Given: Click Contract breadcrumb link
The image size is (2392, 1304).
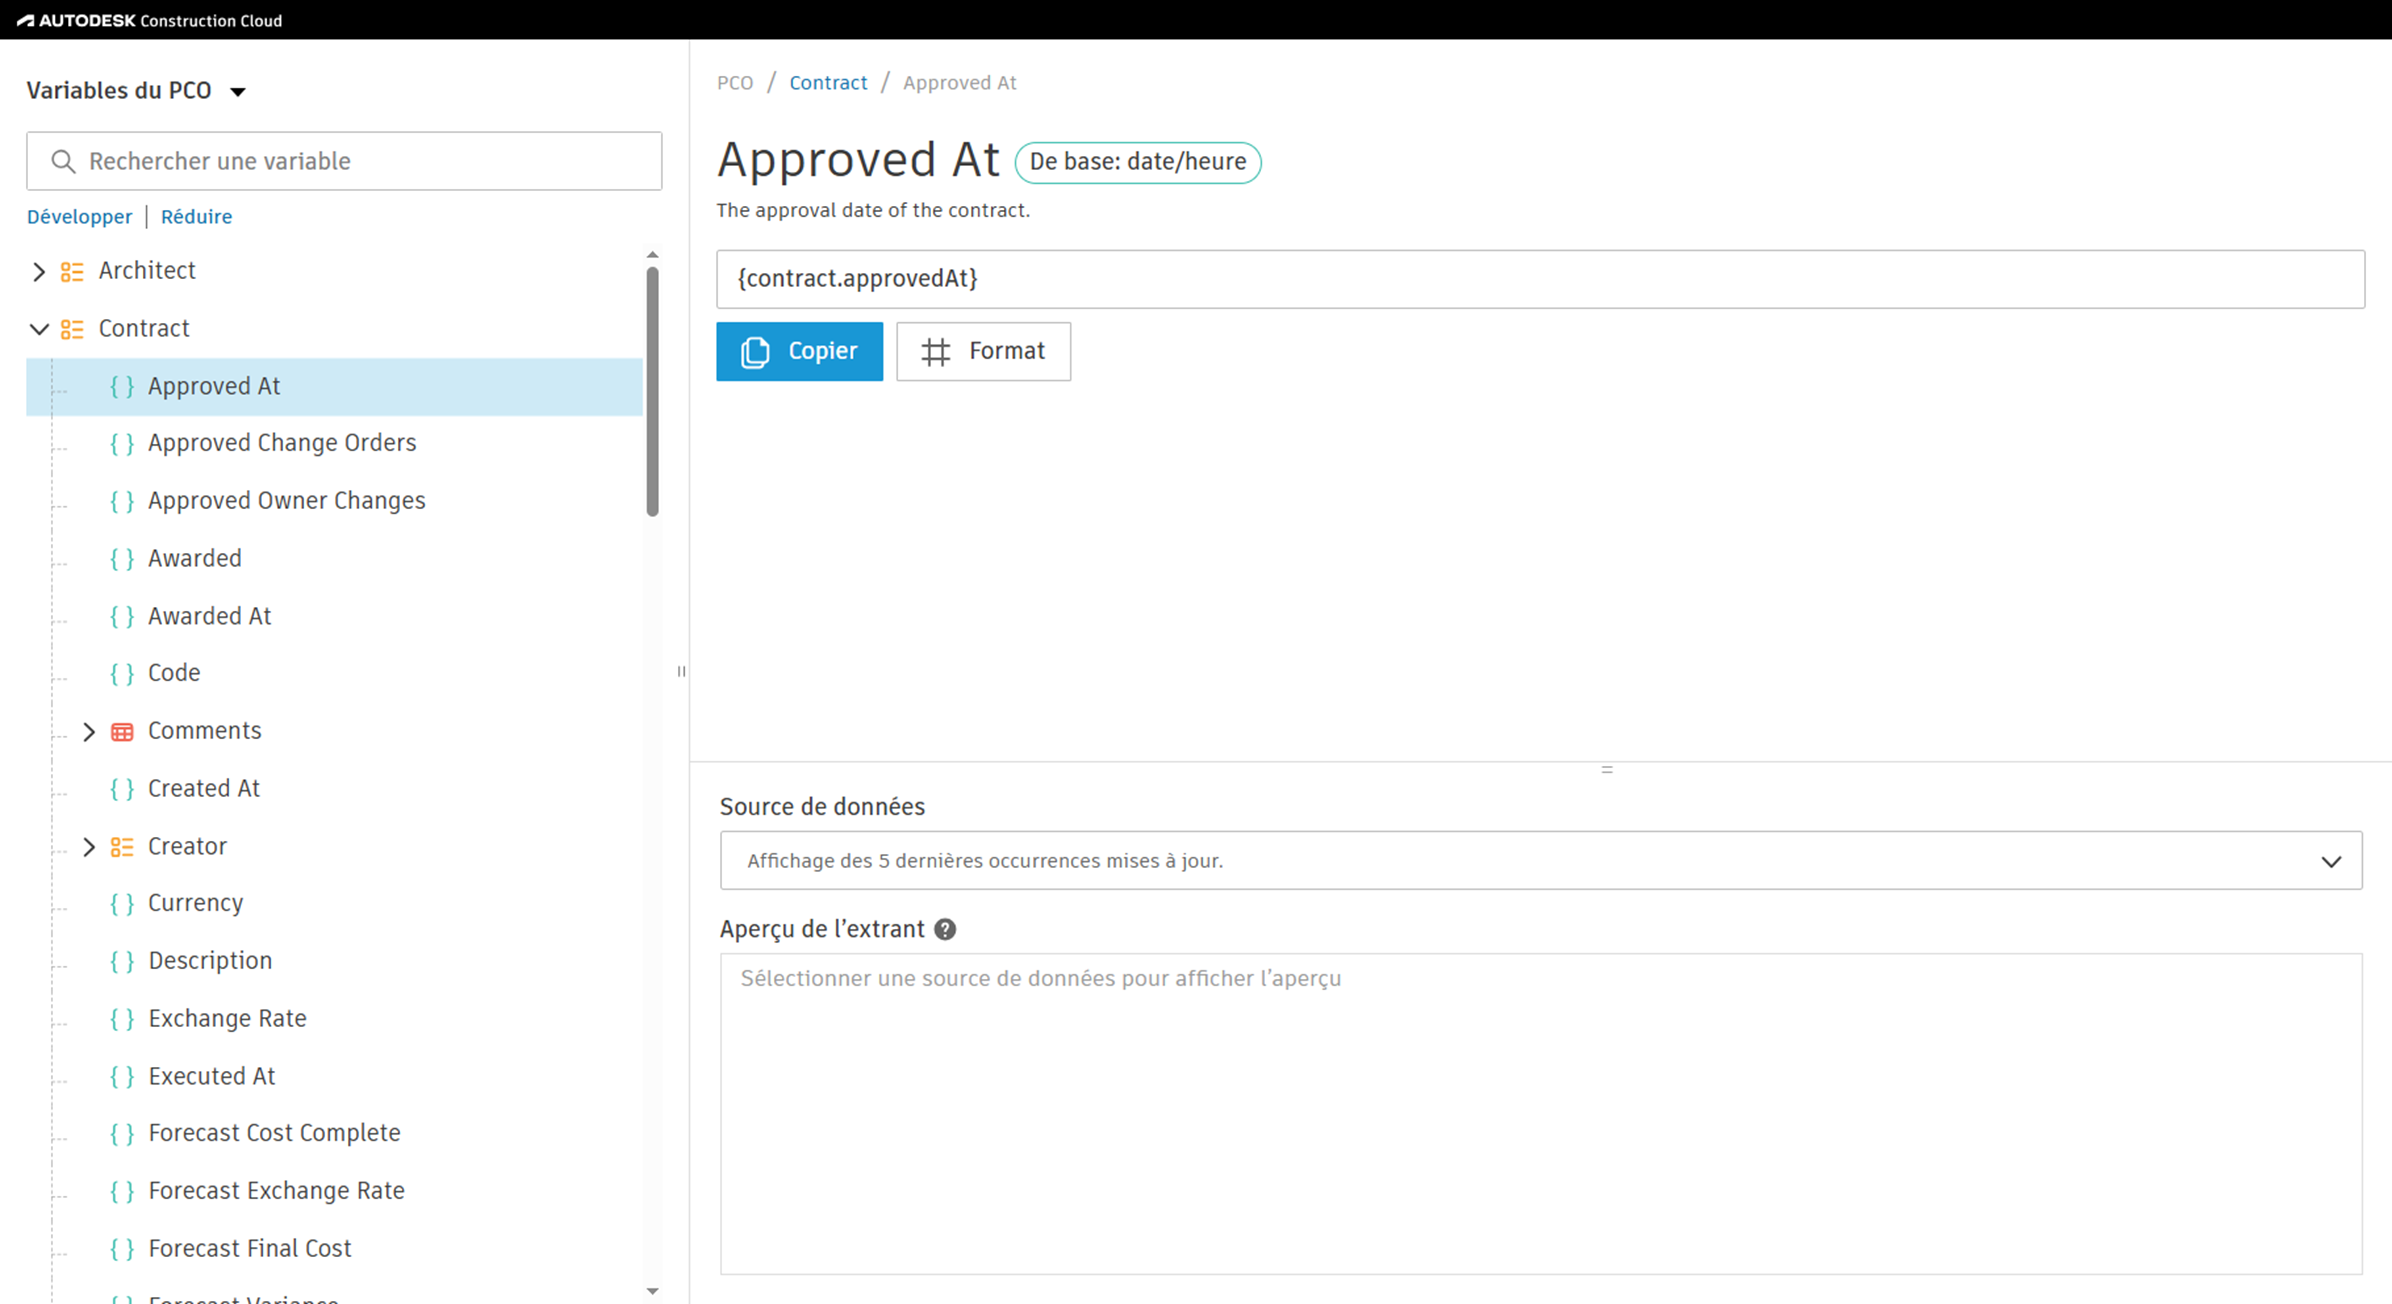Looking at the screenshot, I should pos(827,83).
